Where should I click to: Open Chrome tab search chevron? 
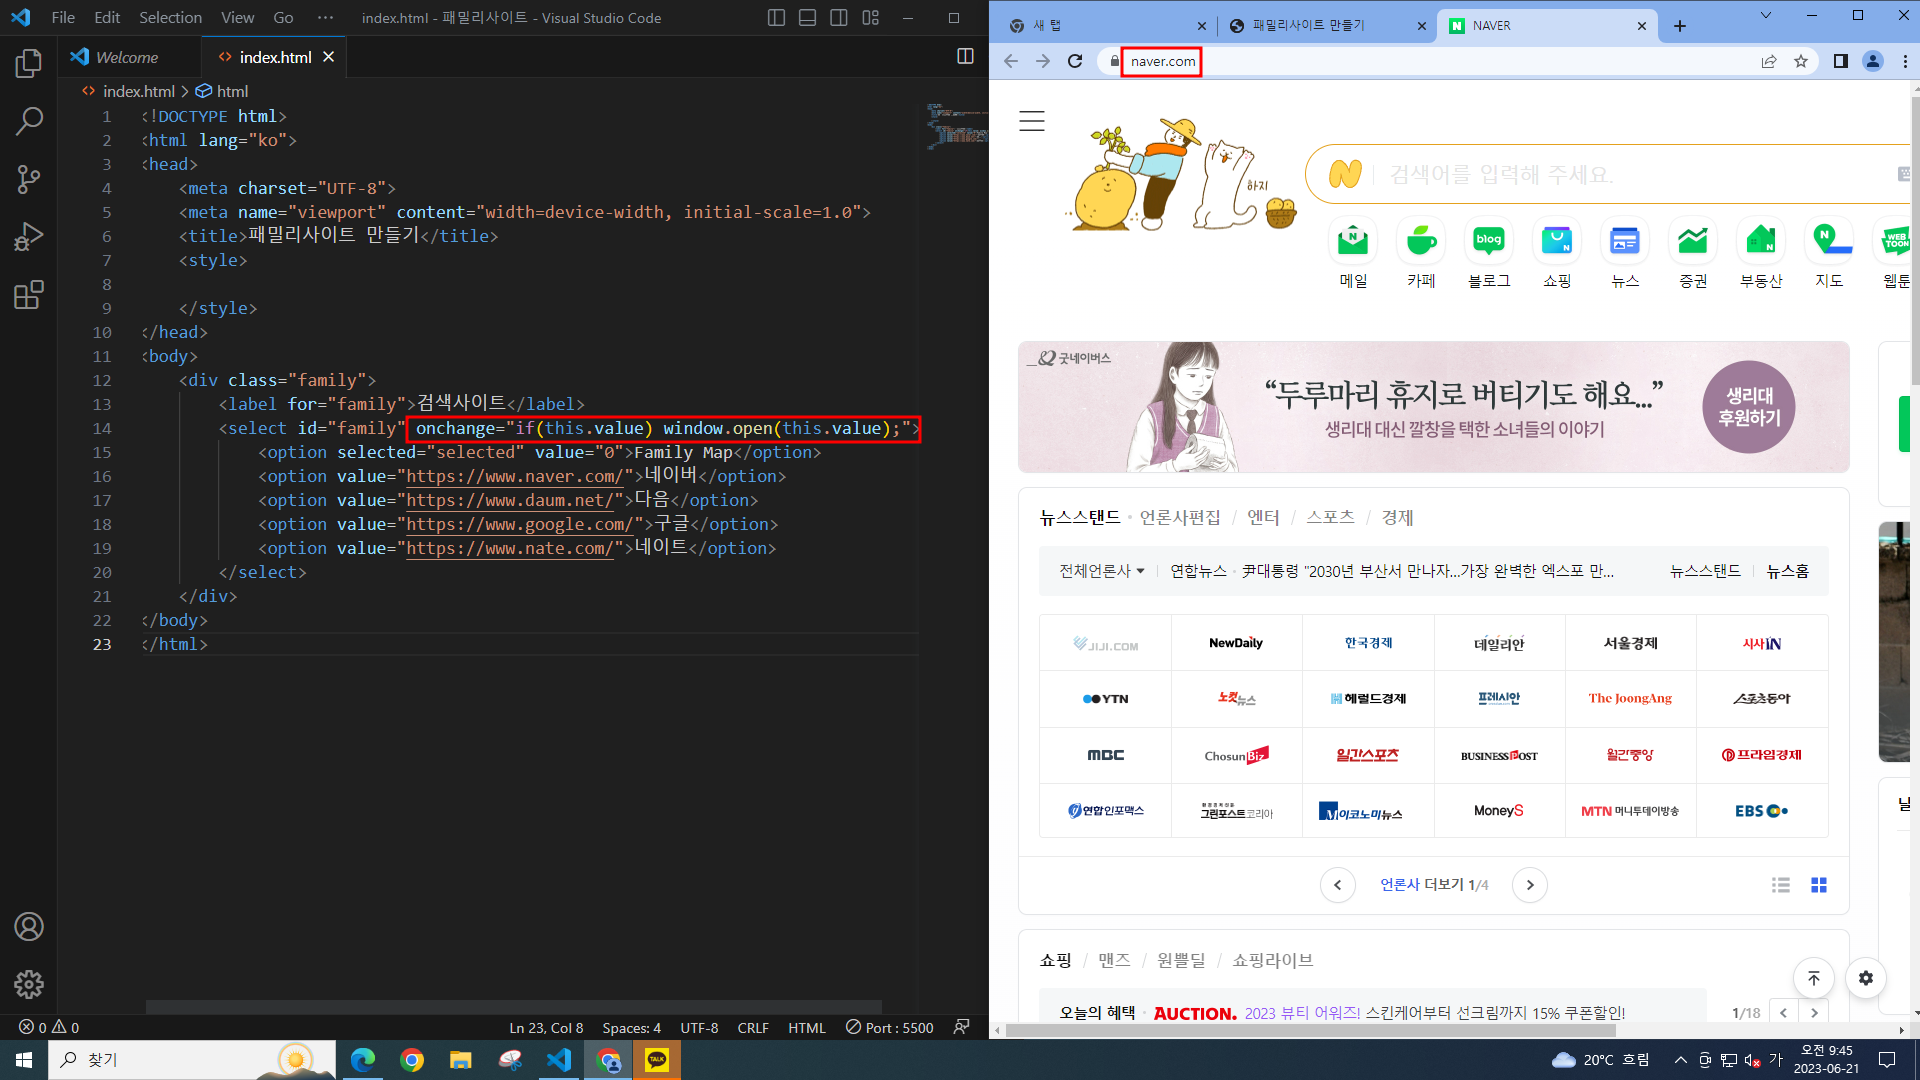(1765, 16)
